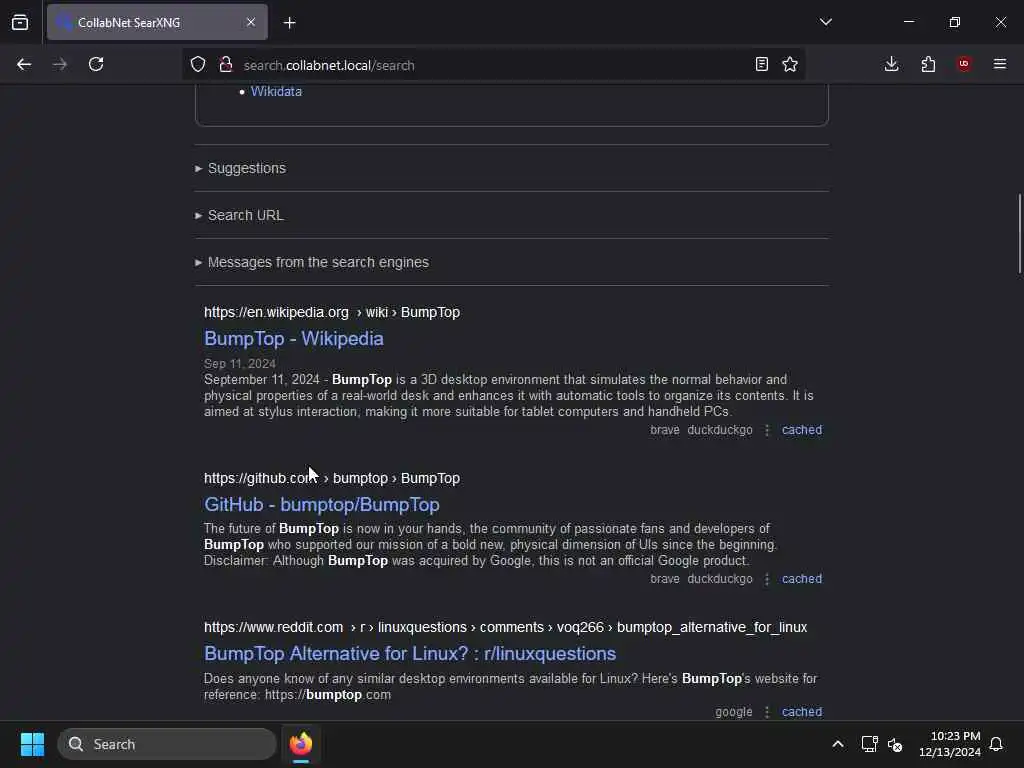Open the list all tabs chevron
The width and height of the screenshot is (1024, 768).
pos(825,22)
